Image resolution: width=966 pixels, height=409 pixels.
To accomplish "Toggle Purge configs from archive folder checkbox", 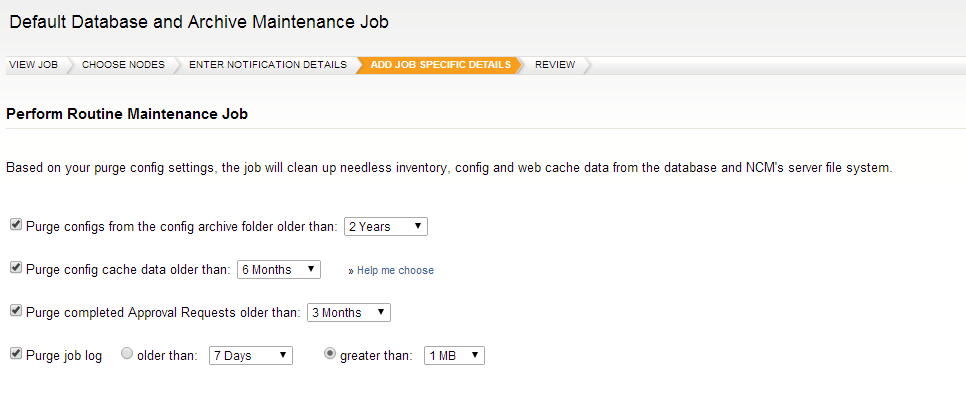I will 15,225.
